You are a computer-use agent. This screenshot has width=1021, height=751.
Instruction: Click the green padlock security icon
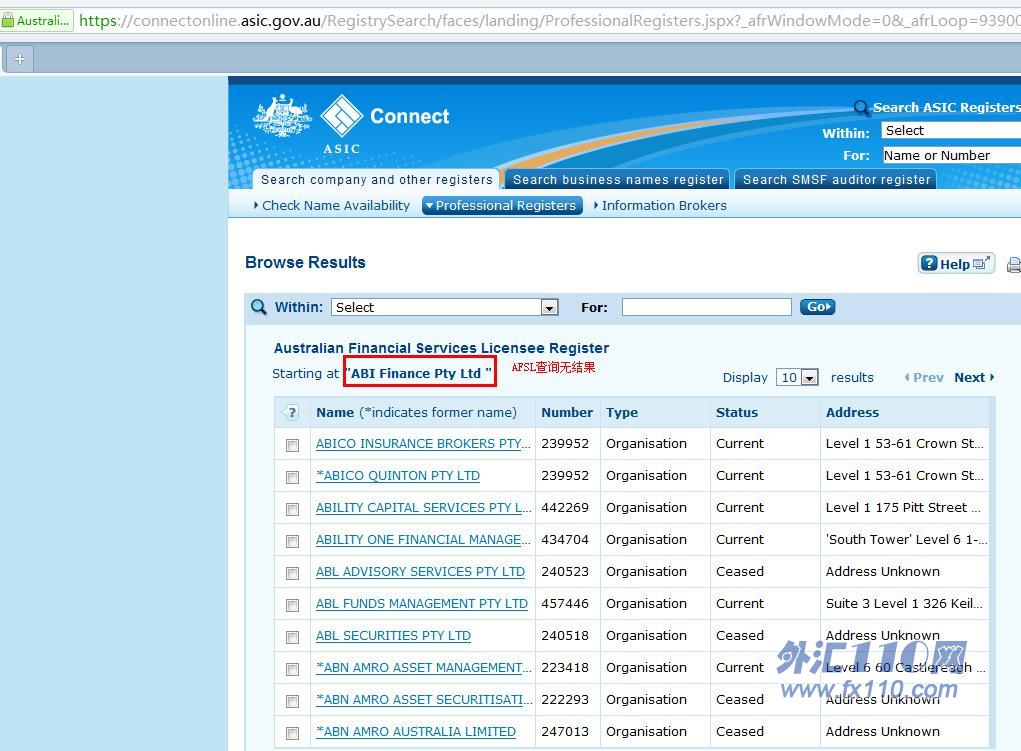[x=8, y=20]
